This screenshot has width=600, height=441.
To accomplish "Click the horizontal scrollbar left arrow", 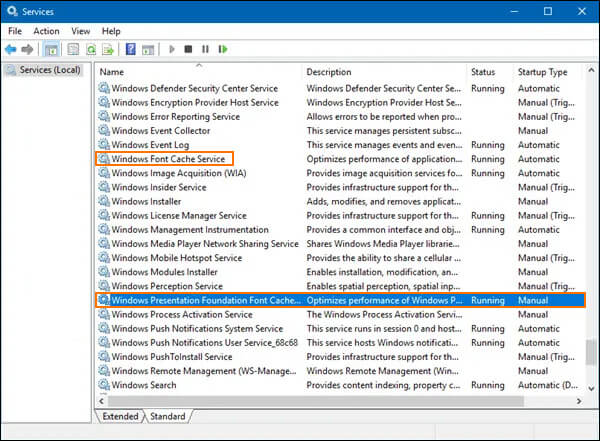I will [101, 401].
